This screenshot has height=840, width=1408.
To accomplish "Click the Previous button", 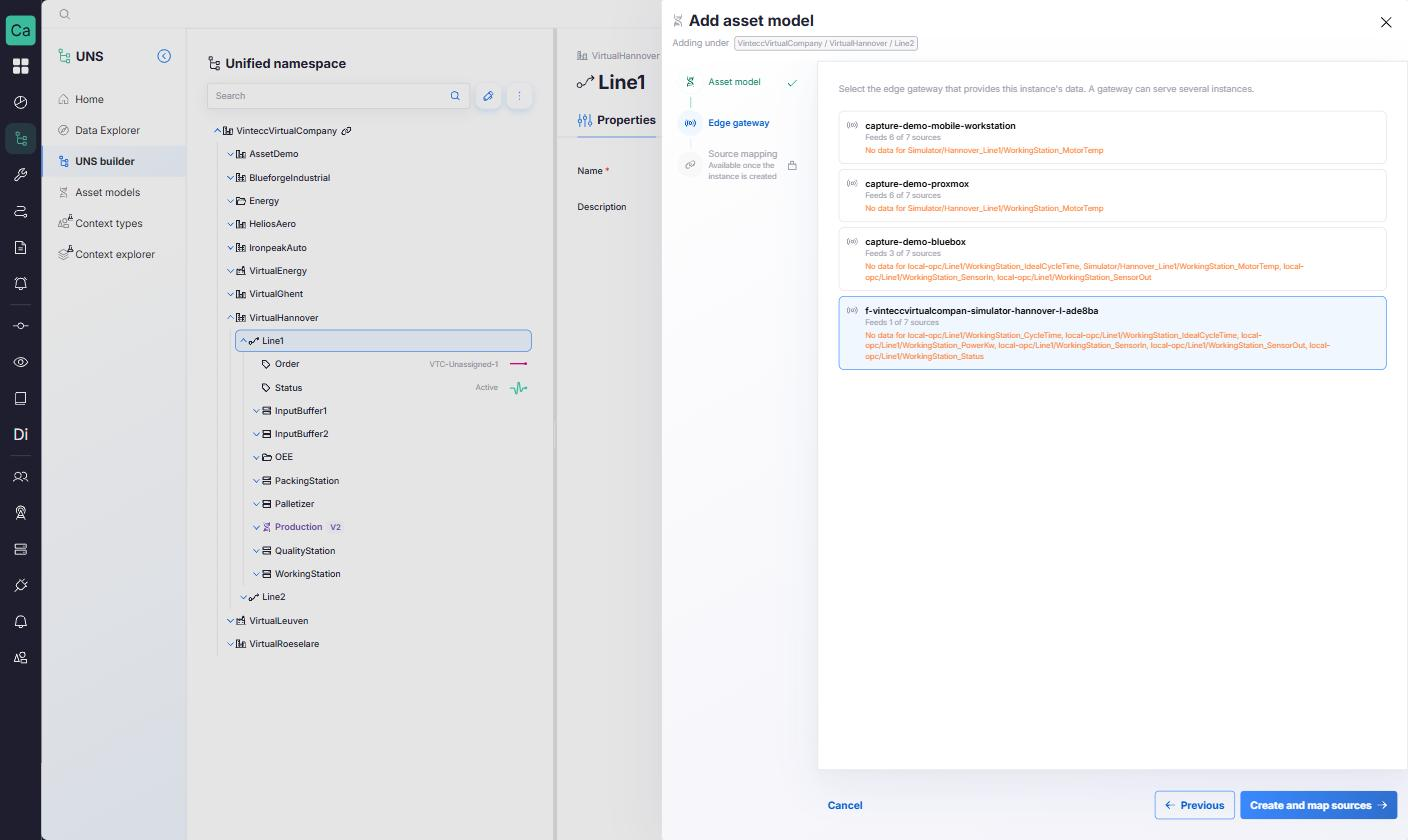I will pos(1194,805).
